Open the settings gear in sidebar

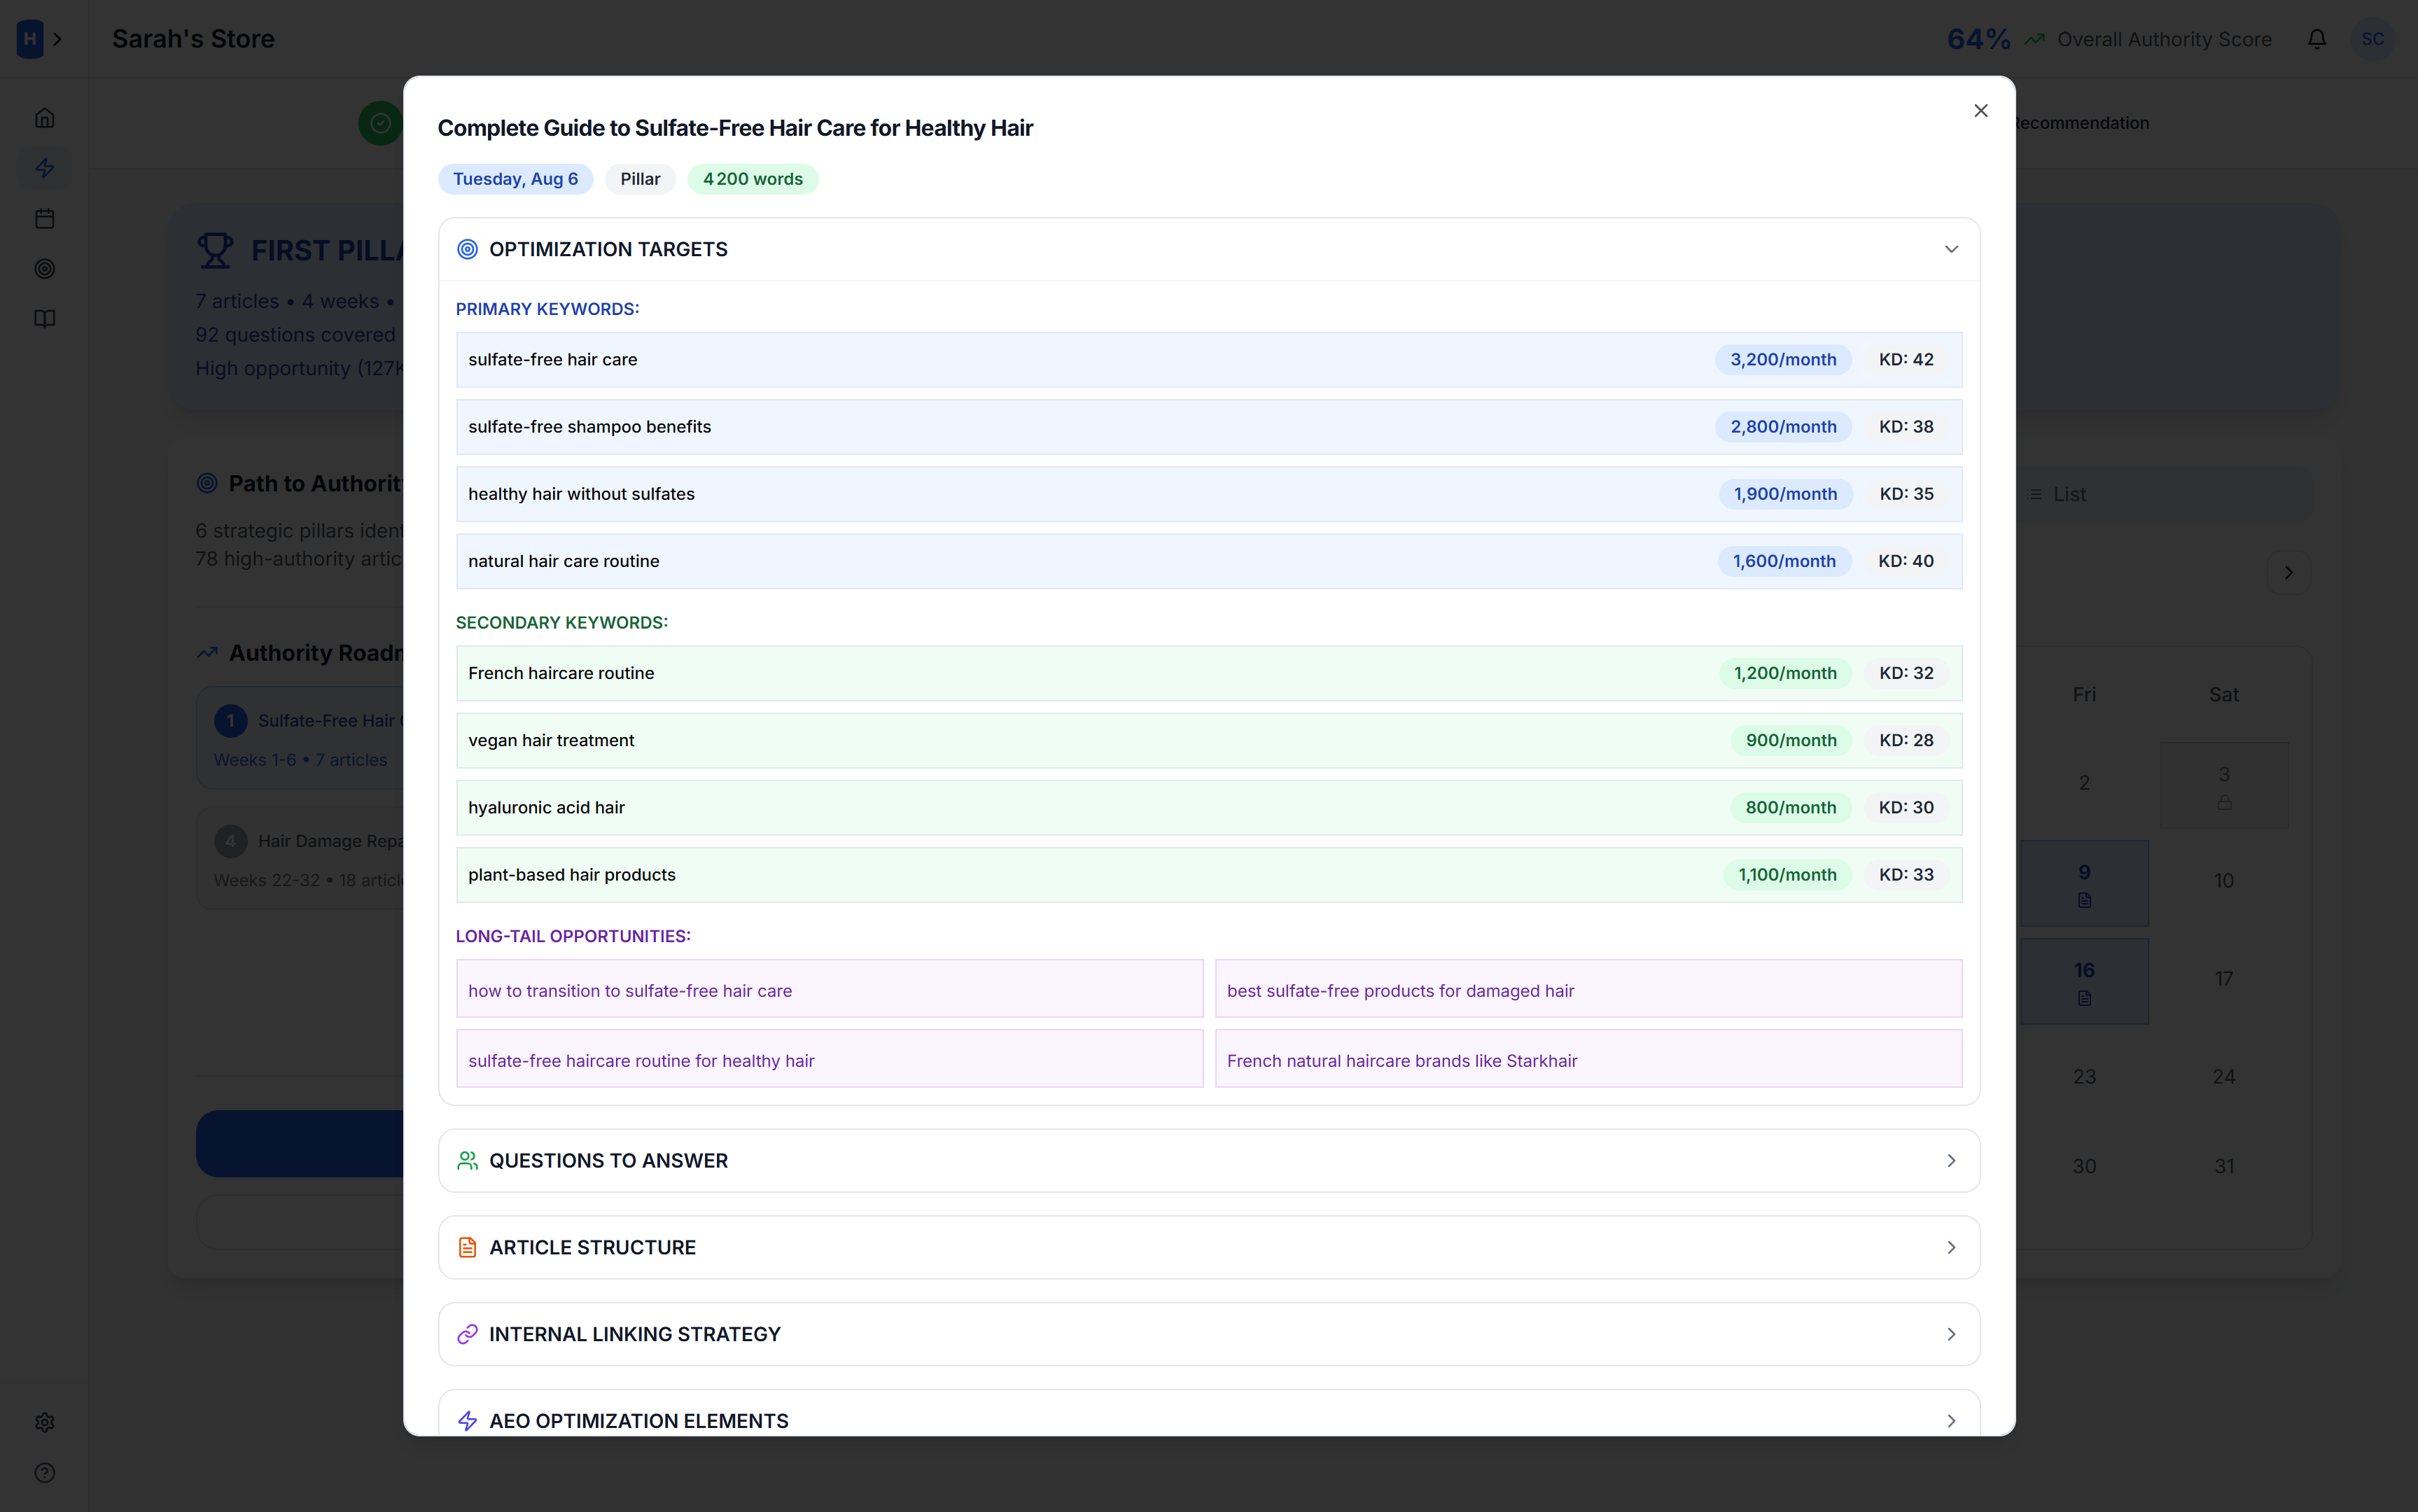pyautogui.click(x=45, y=1423)
